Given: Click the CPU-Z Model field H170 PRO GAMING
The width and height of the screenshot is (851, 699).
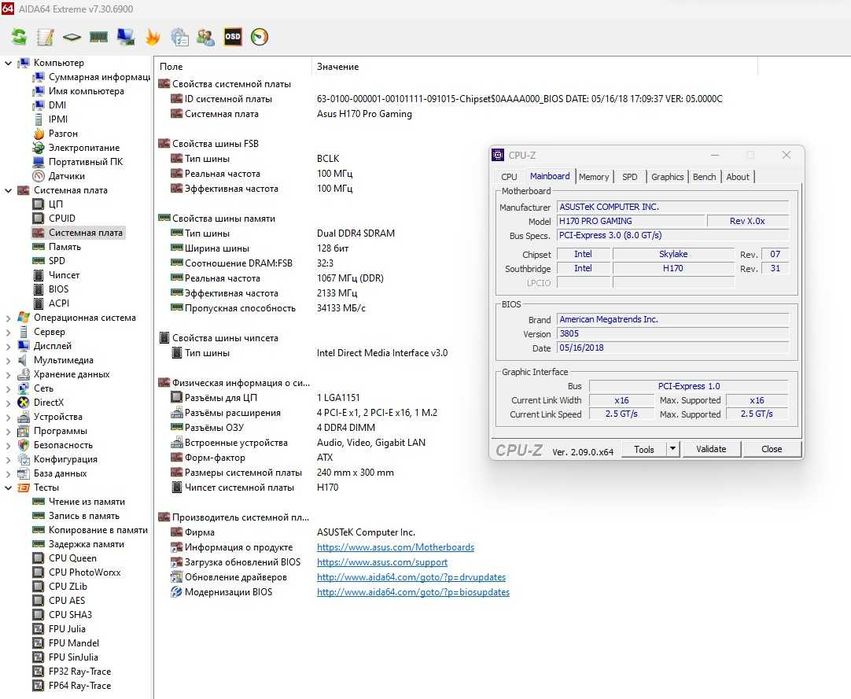Looking at the screenshot, I should pyautogui.click(x=631, y=221).
